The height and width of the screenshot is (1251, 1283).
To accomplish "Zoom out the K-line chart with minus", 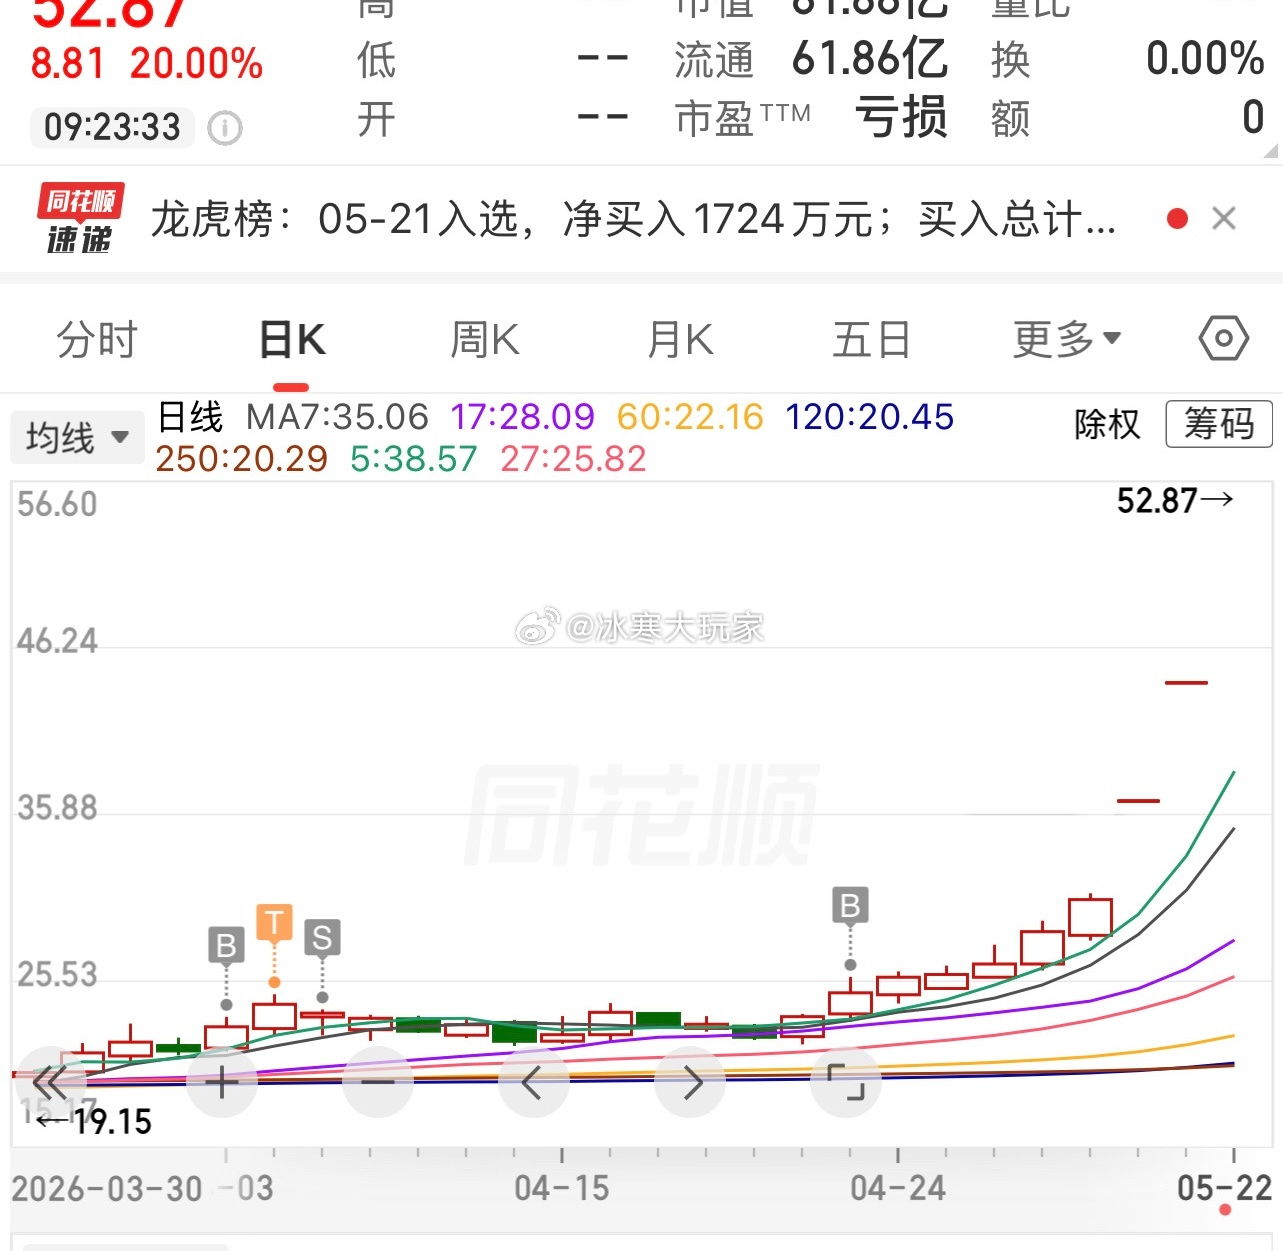I will (x=378, y=1081).
